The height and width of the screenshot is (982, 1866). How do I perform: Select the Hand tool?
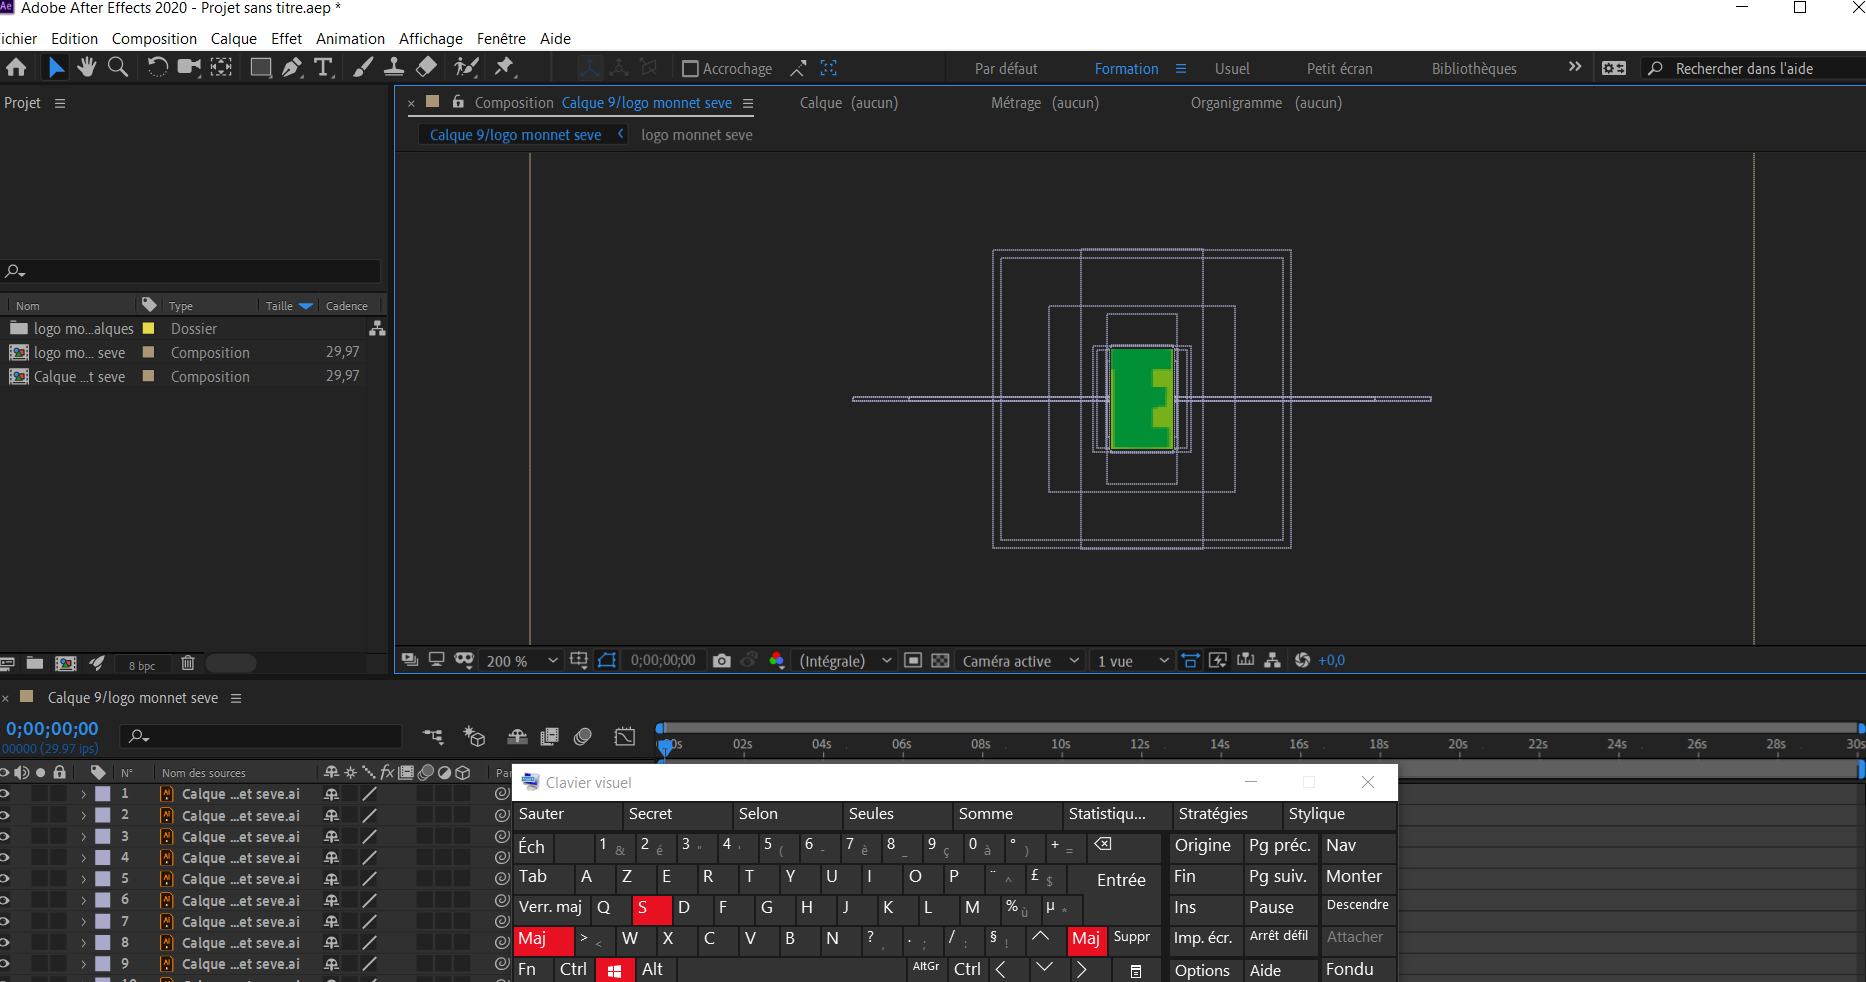(87, 67)
